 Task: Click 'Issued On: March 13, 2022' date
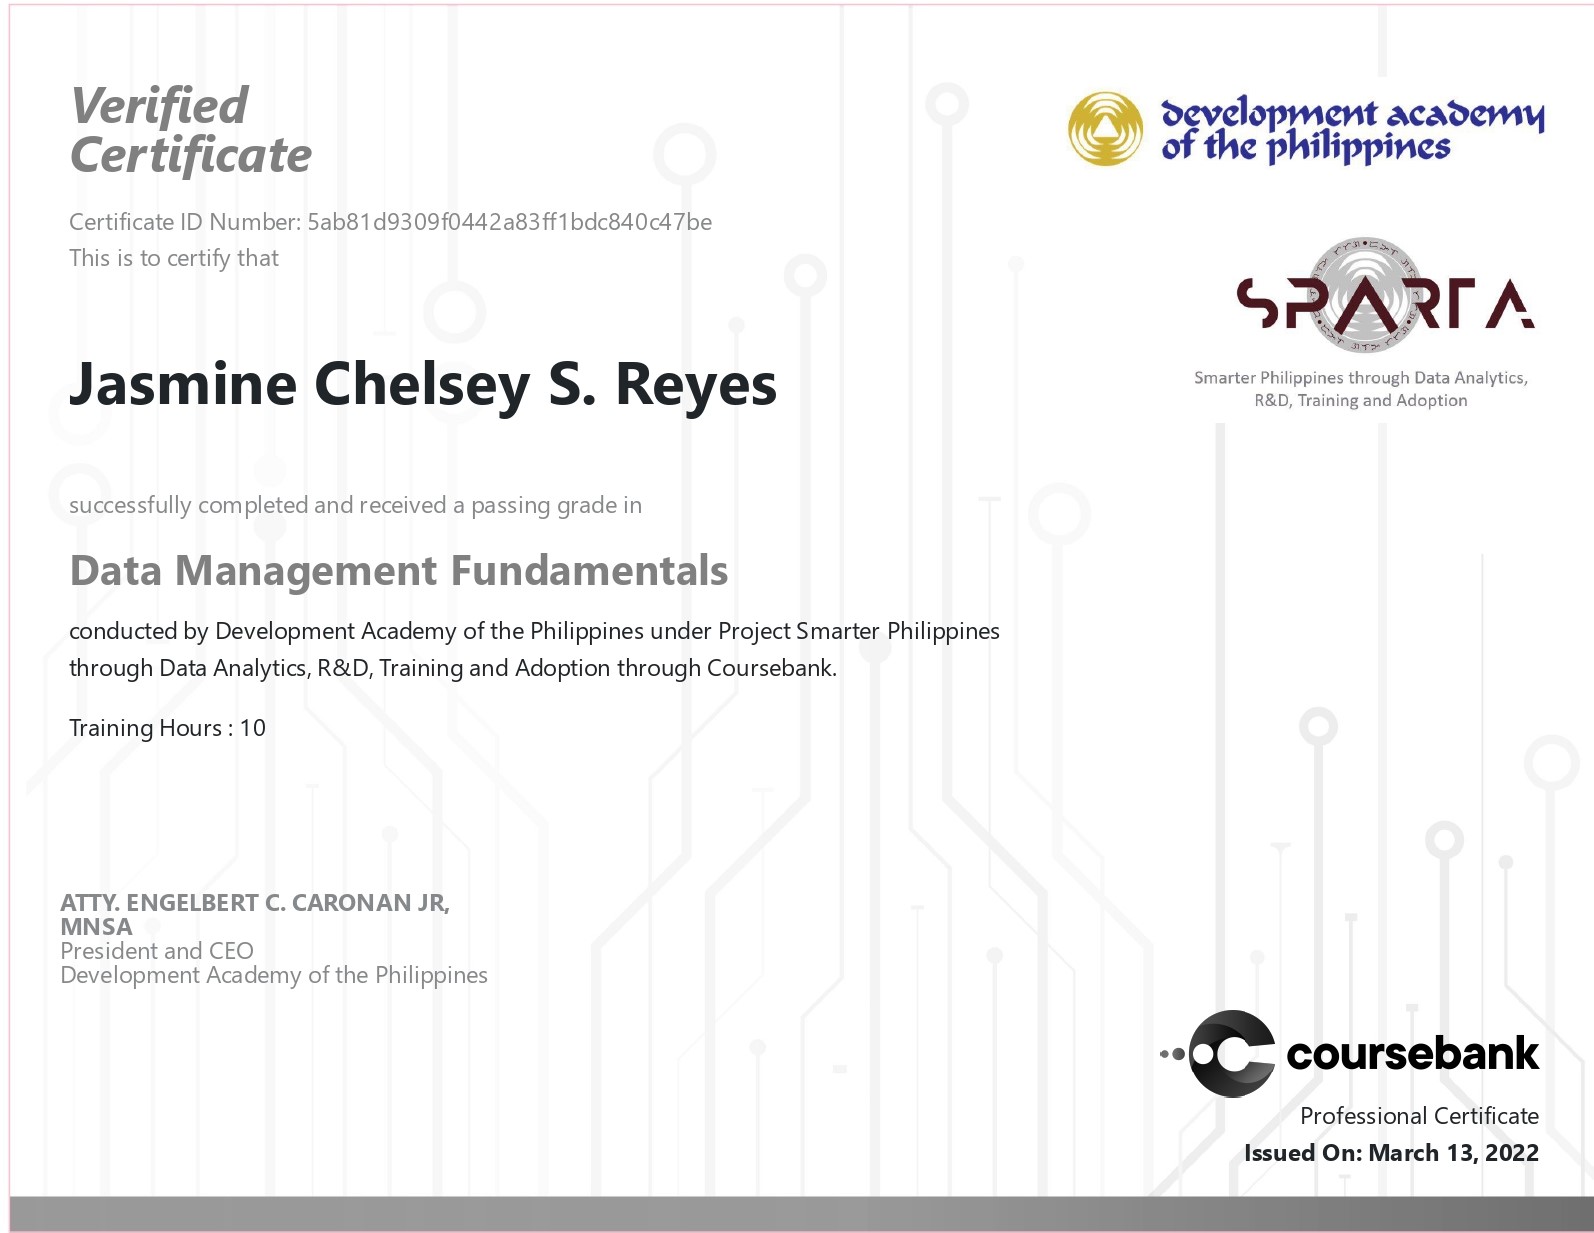[1391, 1153]
